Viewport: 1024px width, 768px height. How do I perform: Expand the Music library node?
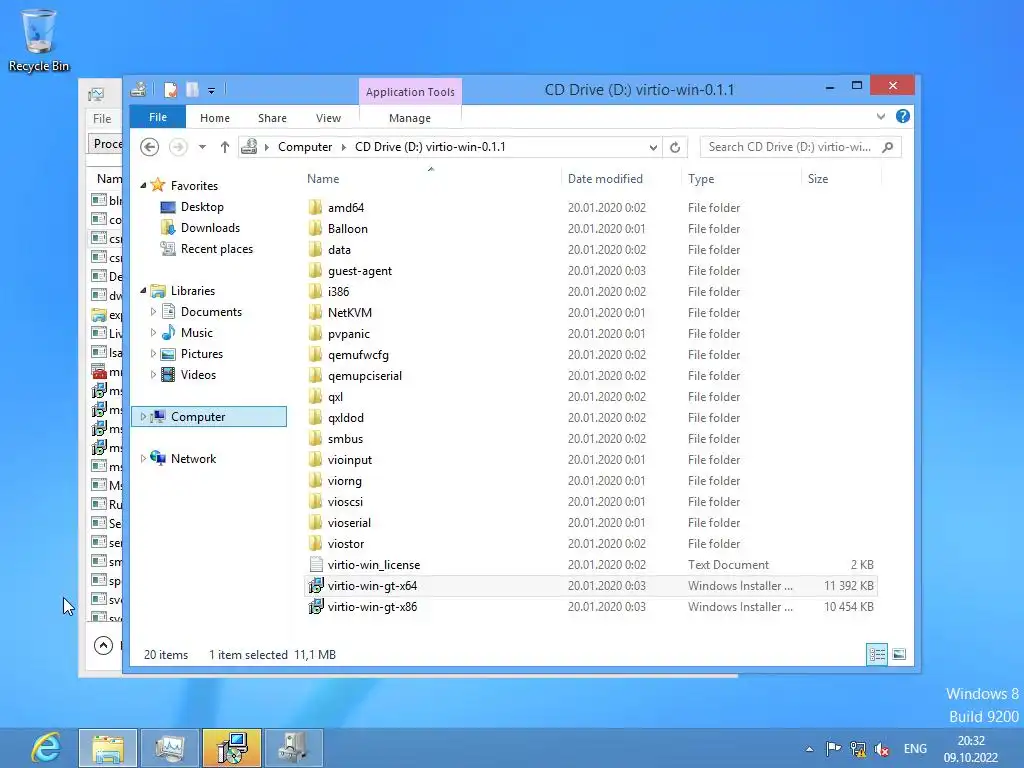point(153,332)
